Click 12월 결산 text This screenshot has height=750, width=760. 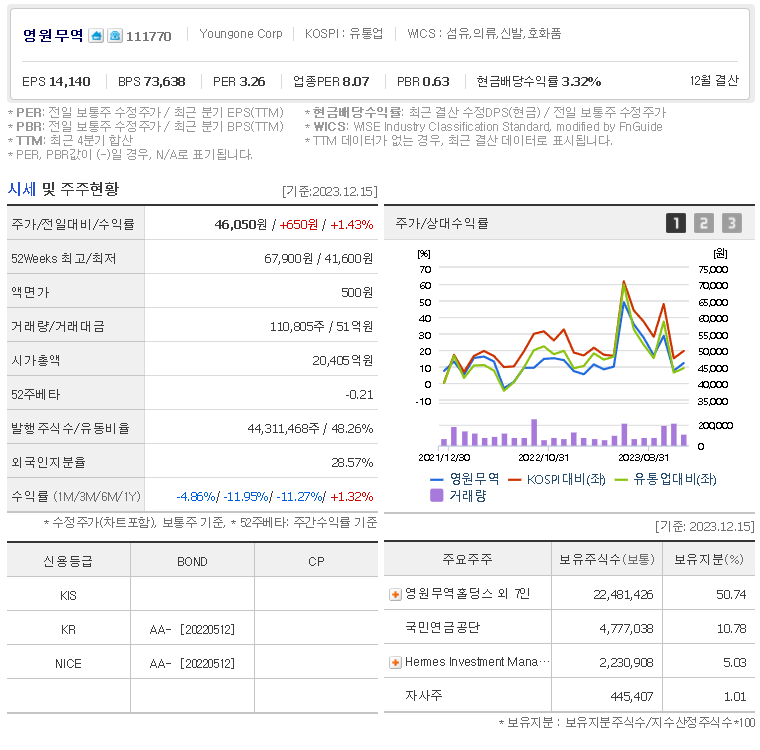(x=714, y=80)
